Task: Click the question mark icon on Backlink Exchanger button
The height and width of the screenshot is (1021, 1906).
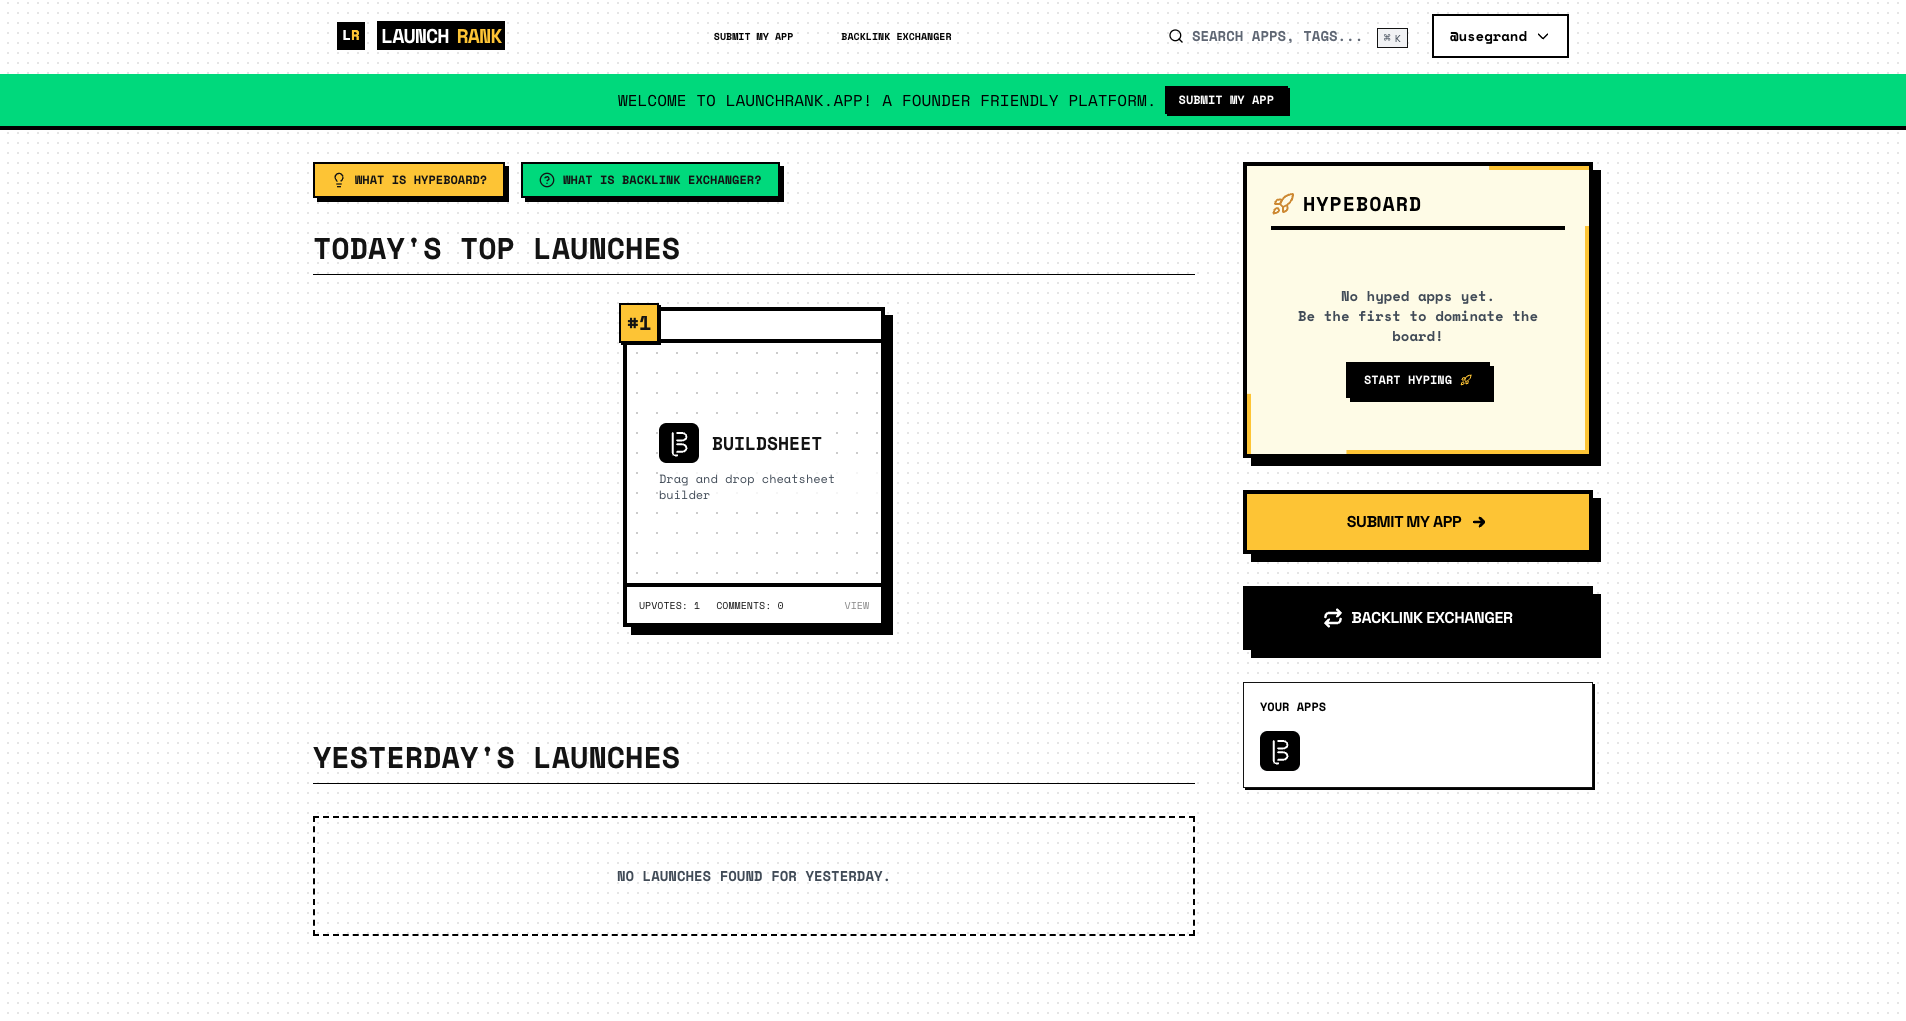Action: point(547,180)
